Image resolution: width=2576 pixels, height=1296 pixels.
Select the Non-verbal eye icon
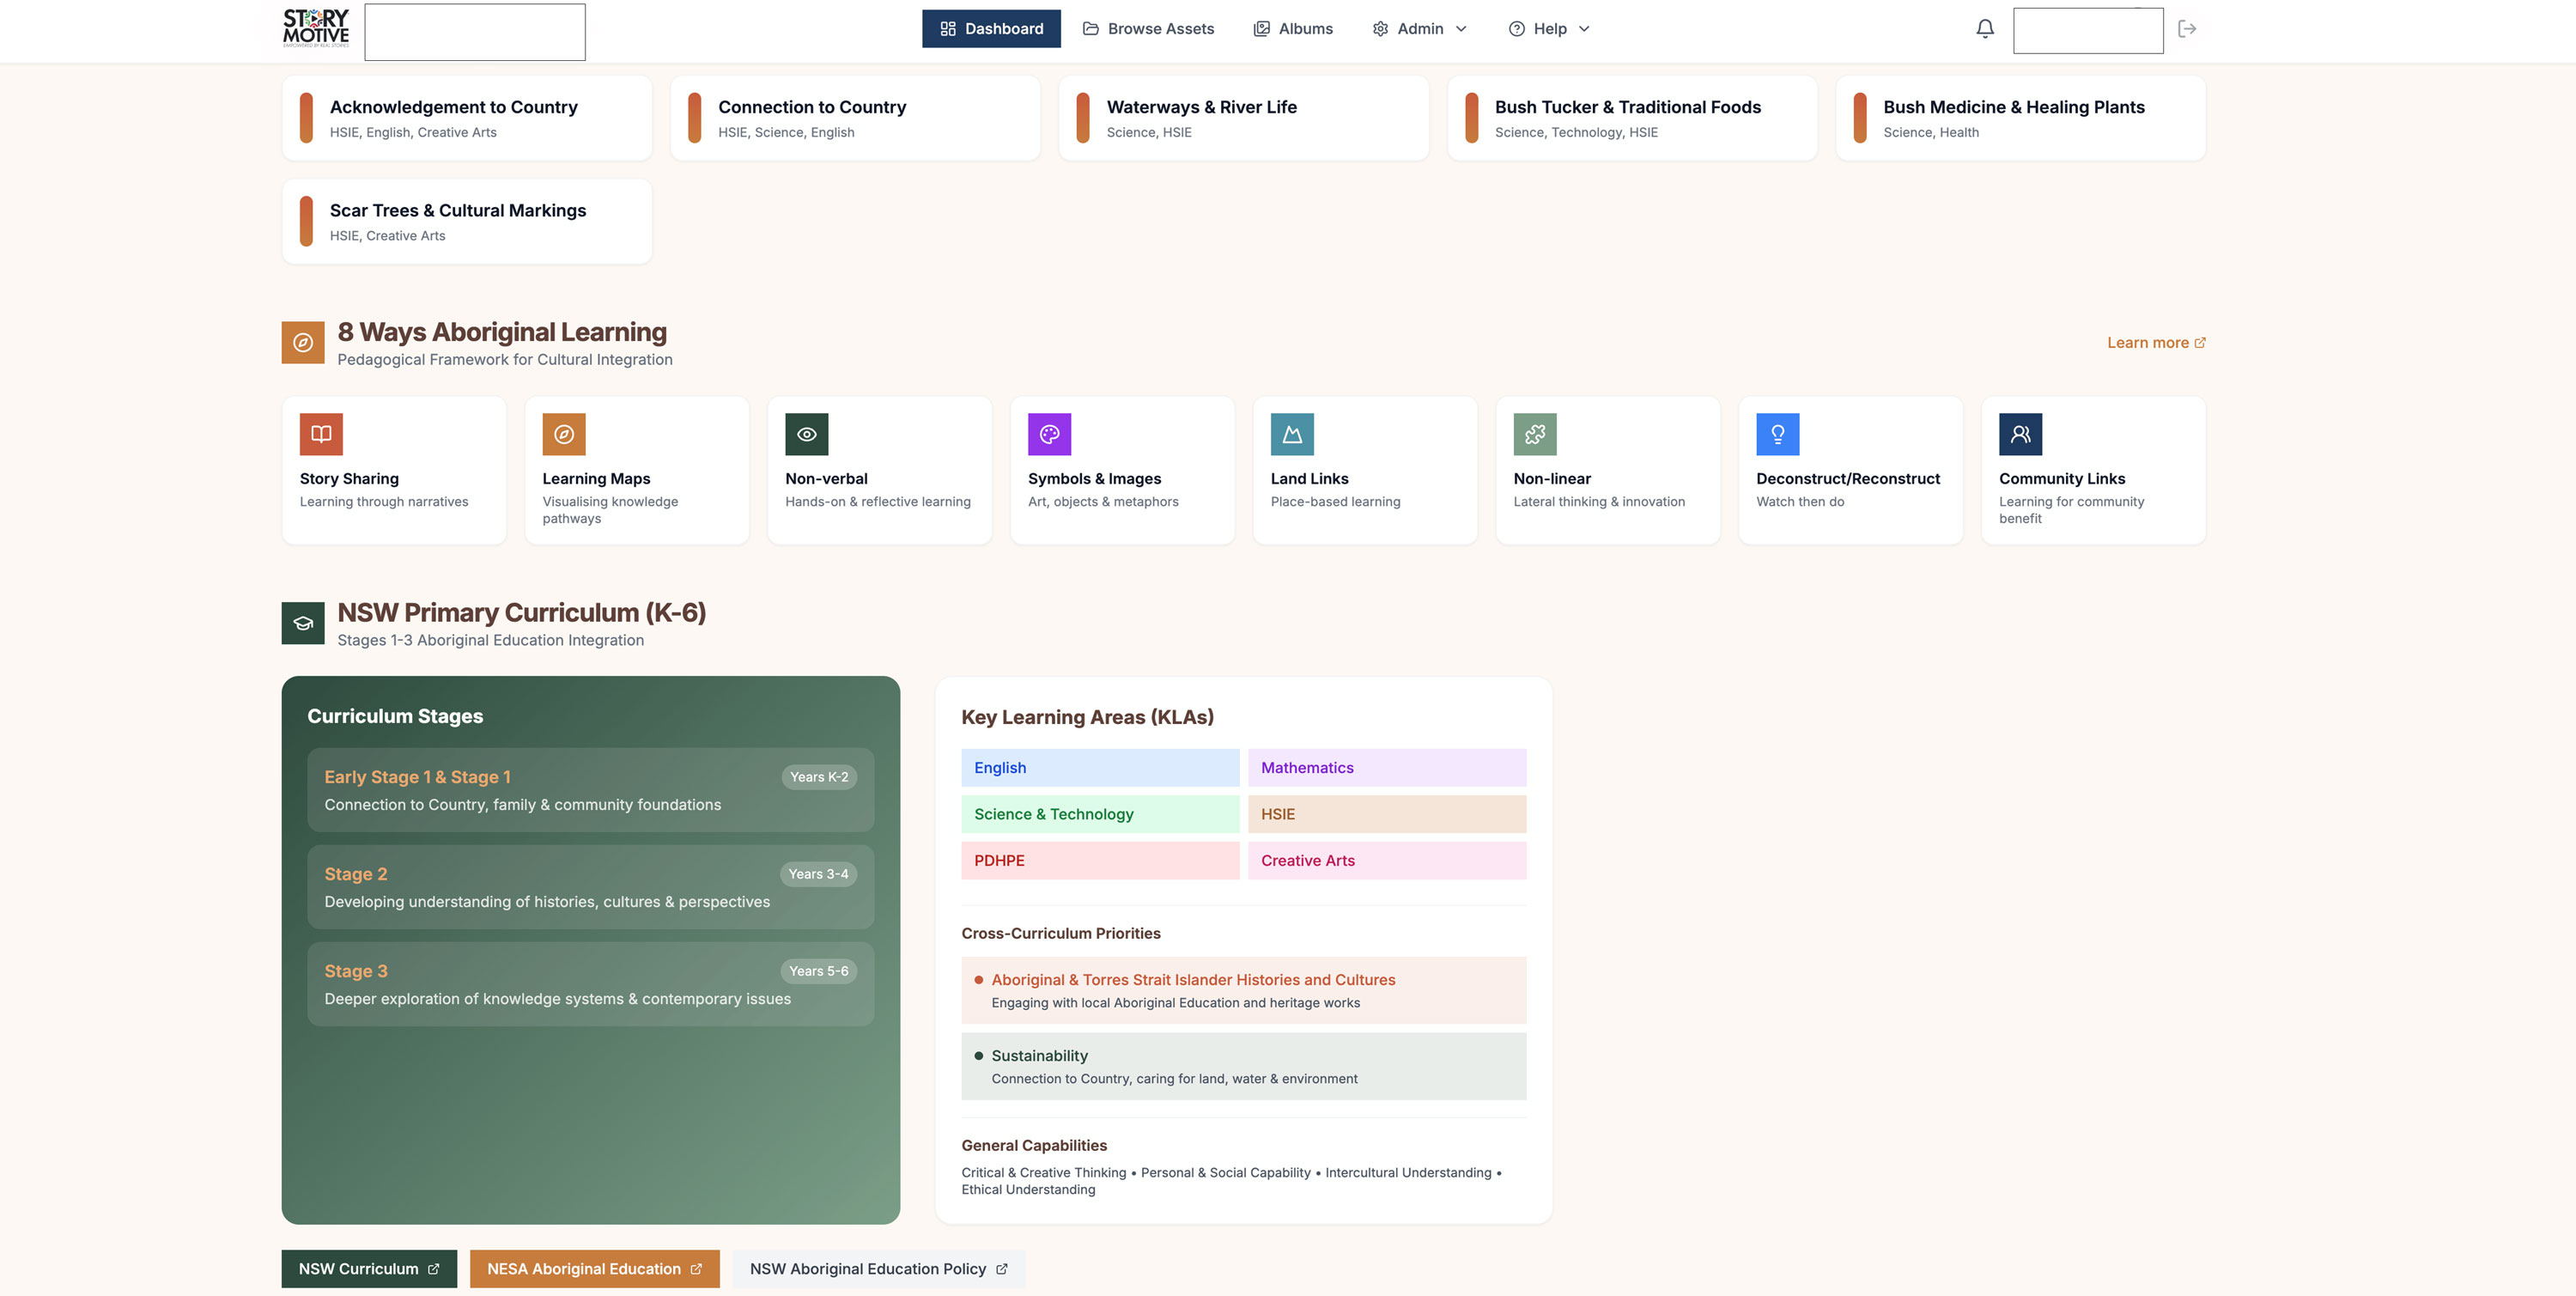pyautogui.click(x=806, y=434)
